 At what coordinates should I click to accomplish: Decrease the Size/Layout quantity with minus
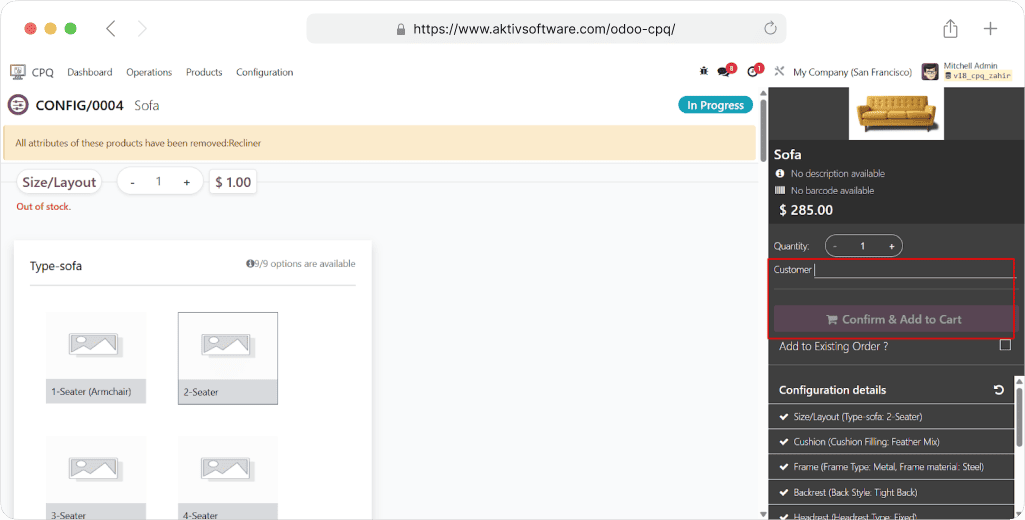[x=132, y=182]
